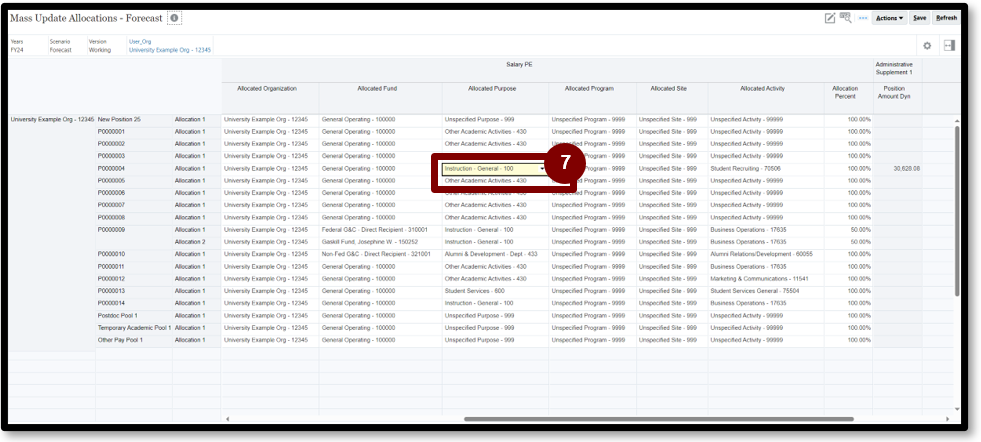Viewport: 981px width, 442px height.
Task: Click the Student Services - 600 purpose cell
Action: point(495,291)
